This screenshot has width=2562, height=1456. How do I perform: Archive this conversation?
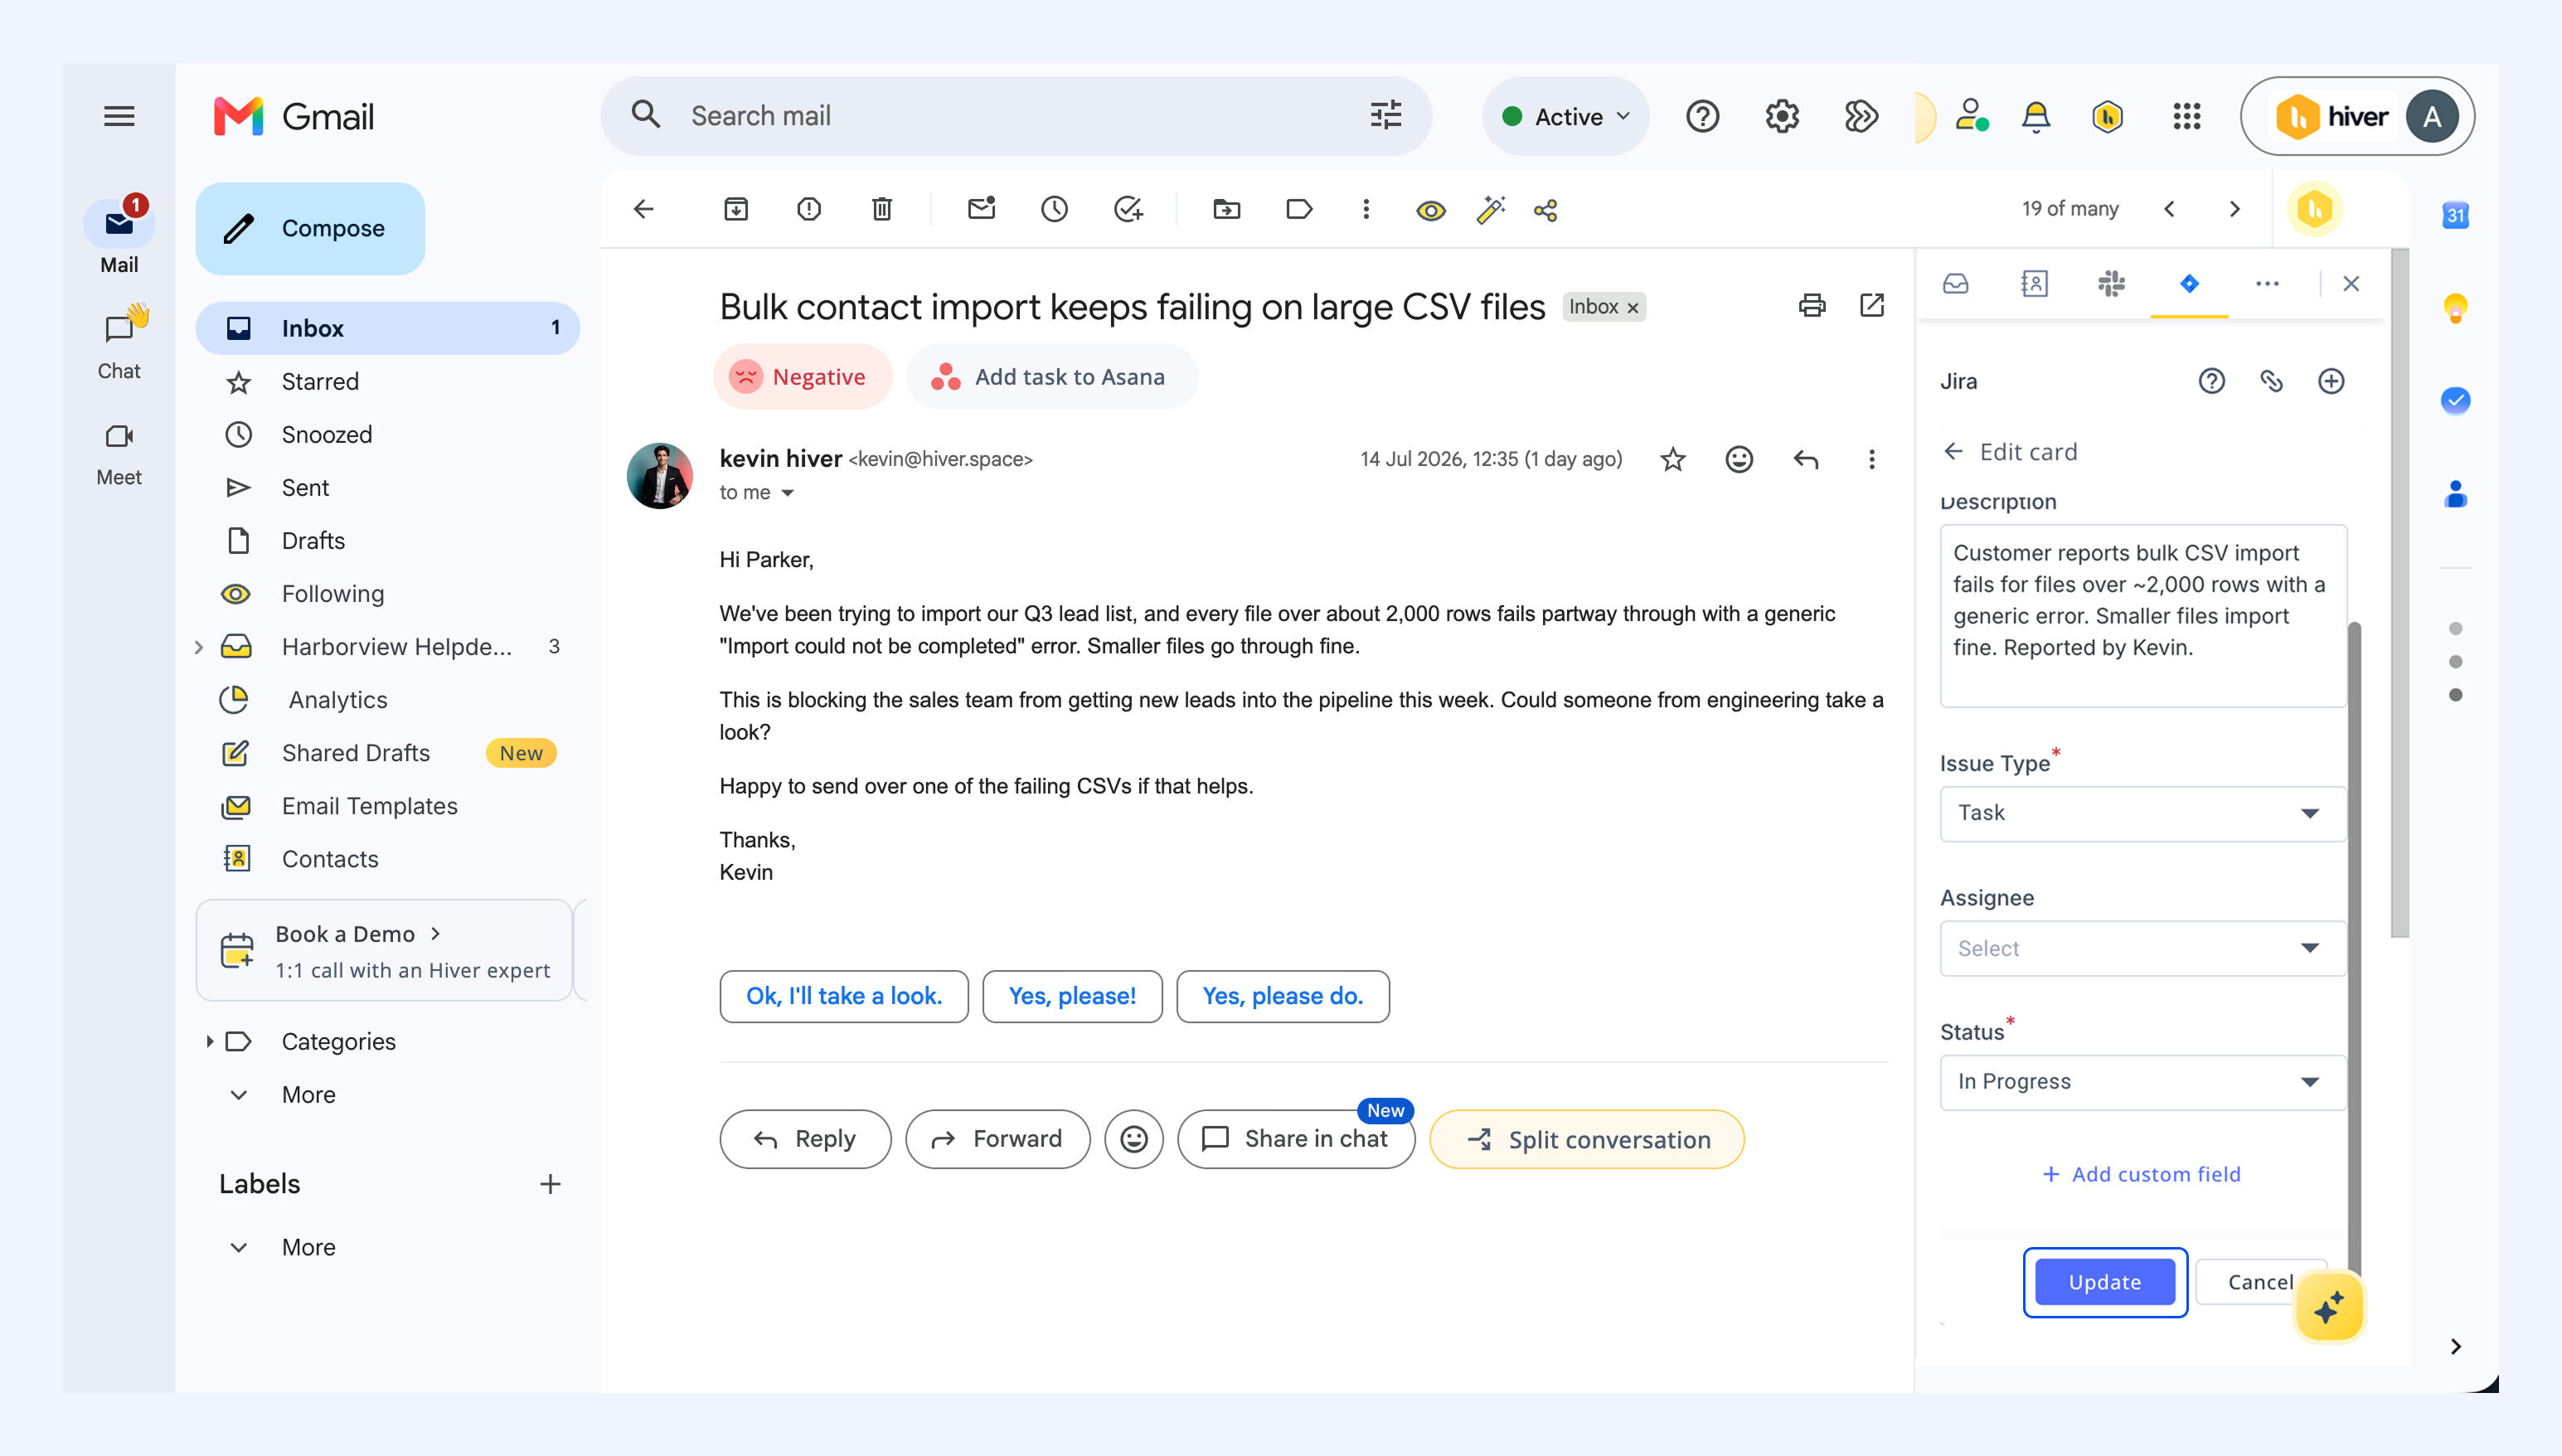pyautogui.click(x=736, y=209)
